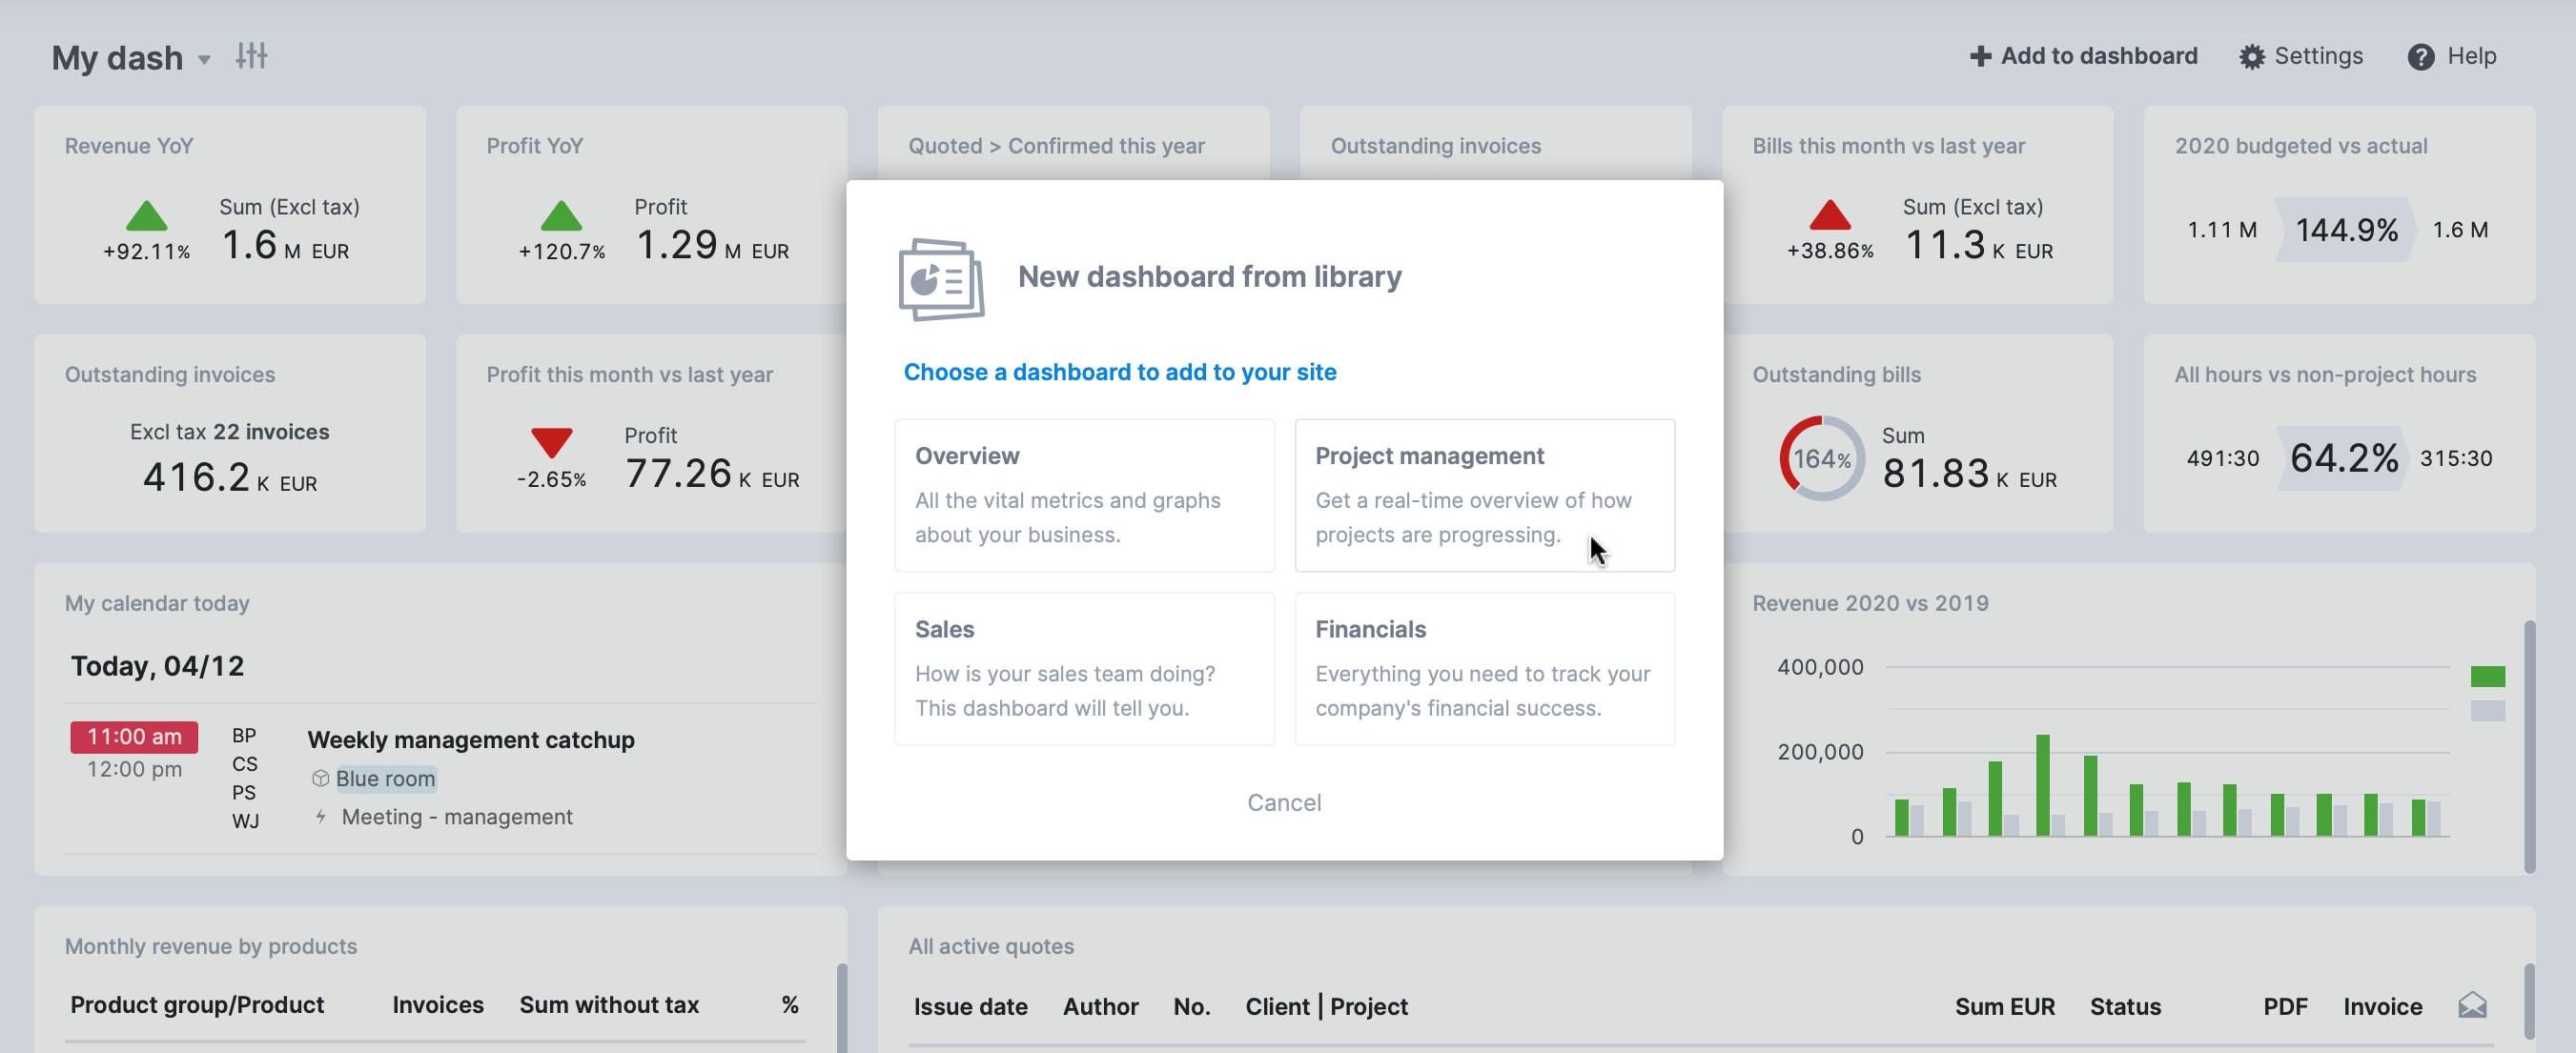Screen dimensions: 2576x1053
Task: Click the tallest green bar in Revenue chart
Action: click(2042, 785)
